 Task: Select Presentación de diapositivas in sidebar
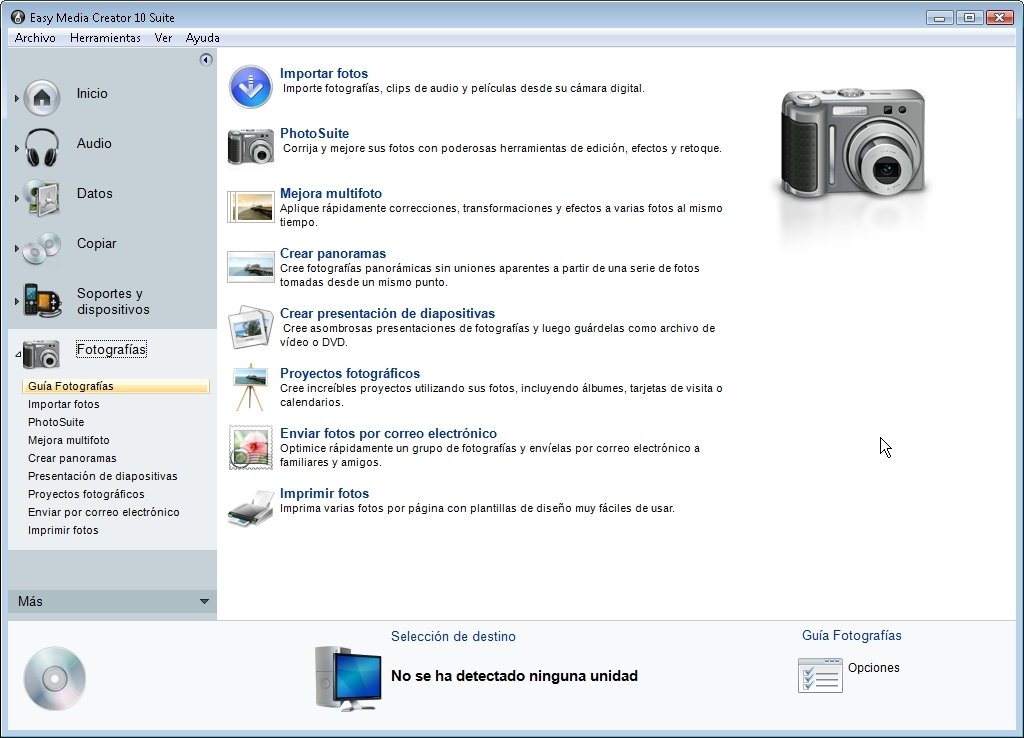(x=103, y=476)
